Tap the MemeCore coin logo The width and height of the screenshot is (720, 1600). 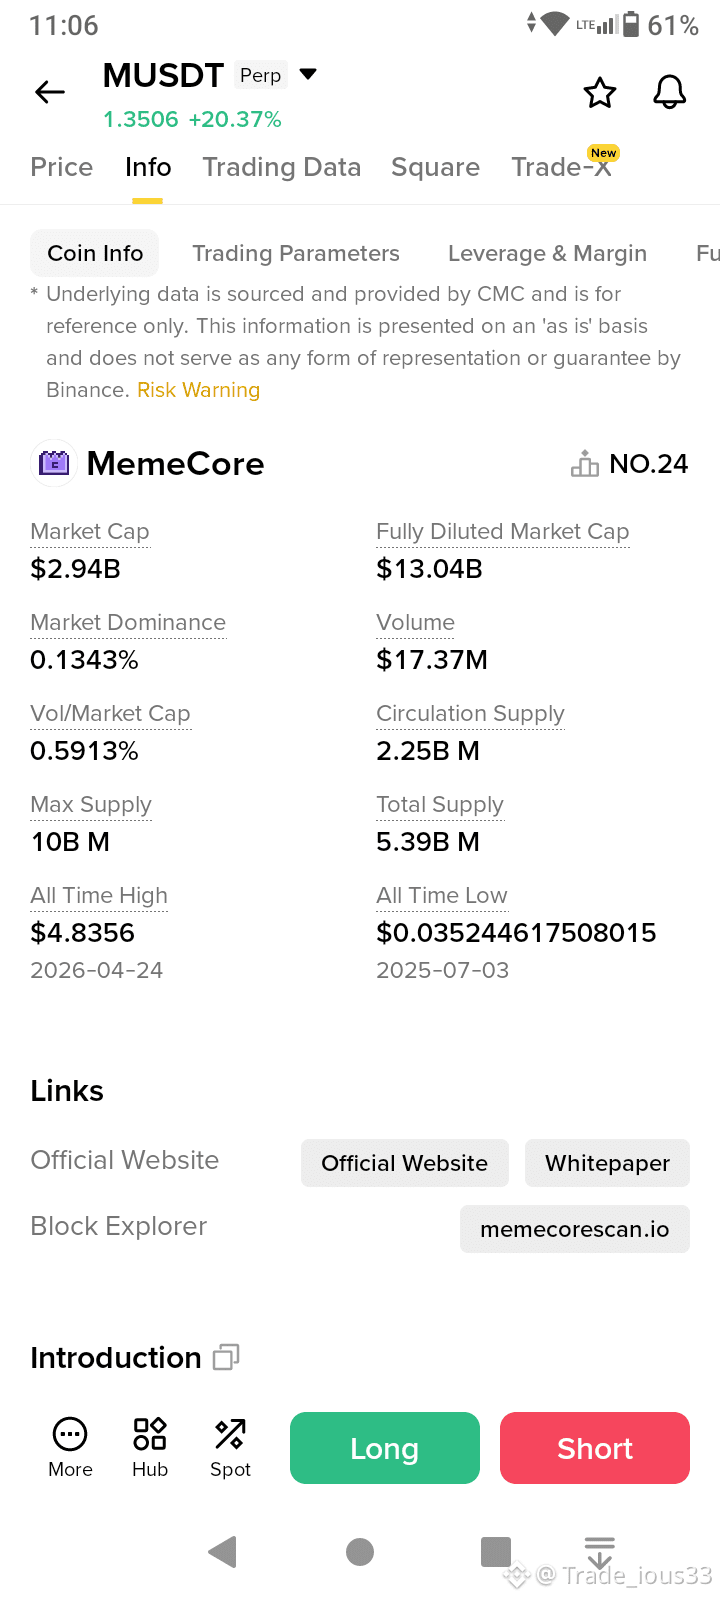click(54, 463)
